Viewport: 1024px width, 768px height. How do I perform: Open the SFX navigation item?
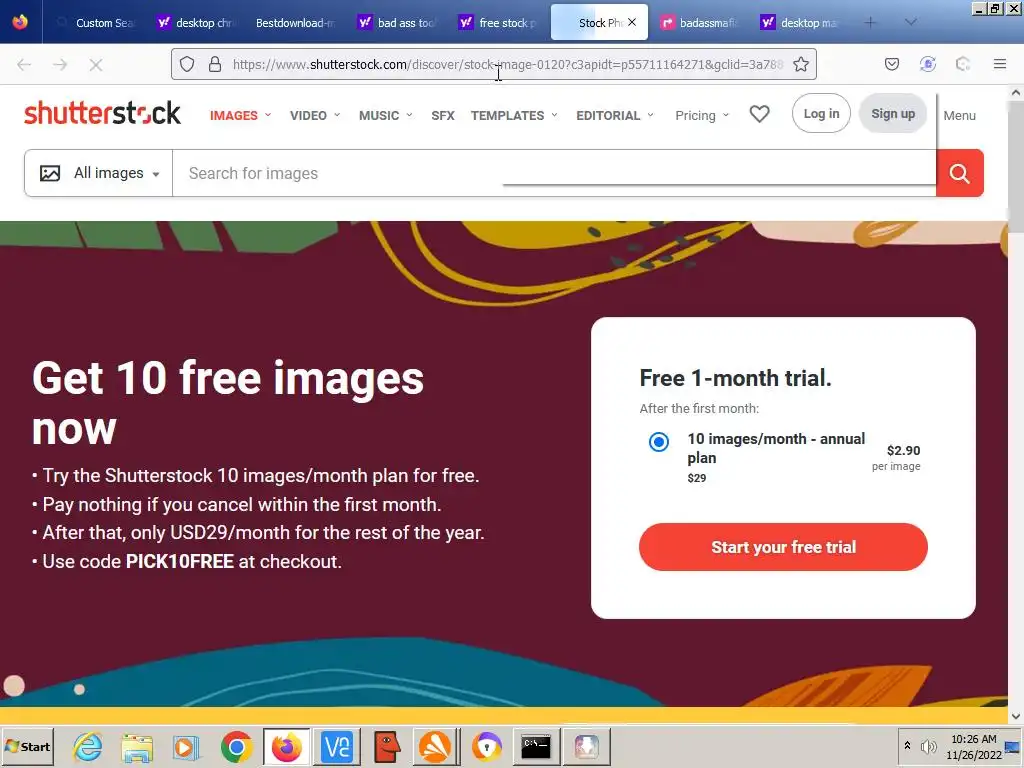click(442, 115)
